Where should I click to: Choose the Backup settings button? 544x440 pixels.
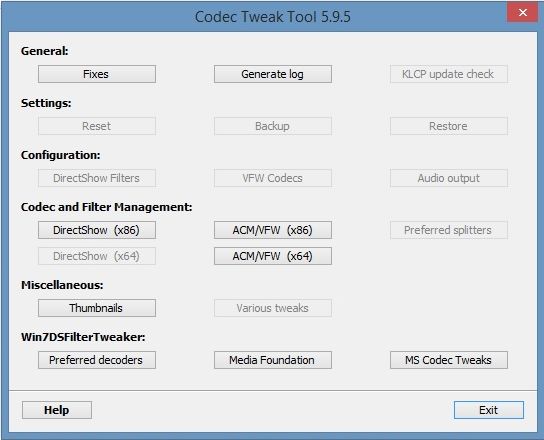(x=273, y=126)
